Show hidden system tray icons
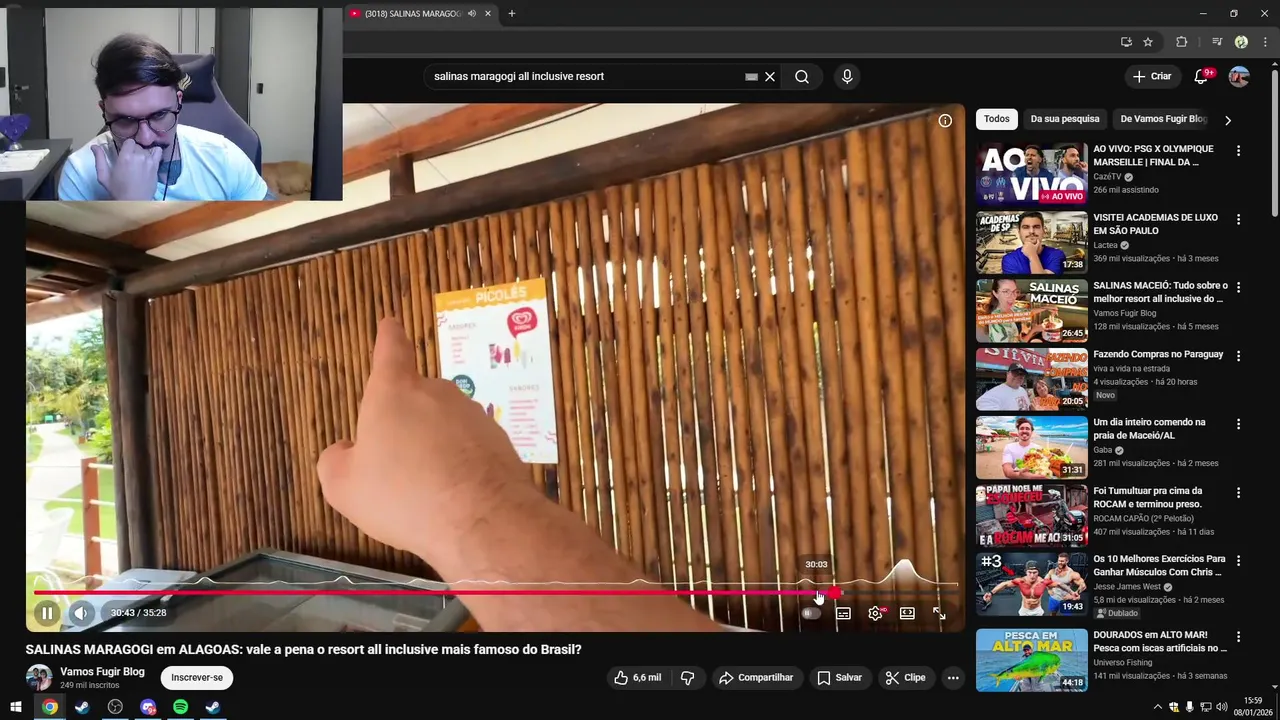1280x720 pixels. (1158, 707)
